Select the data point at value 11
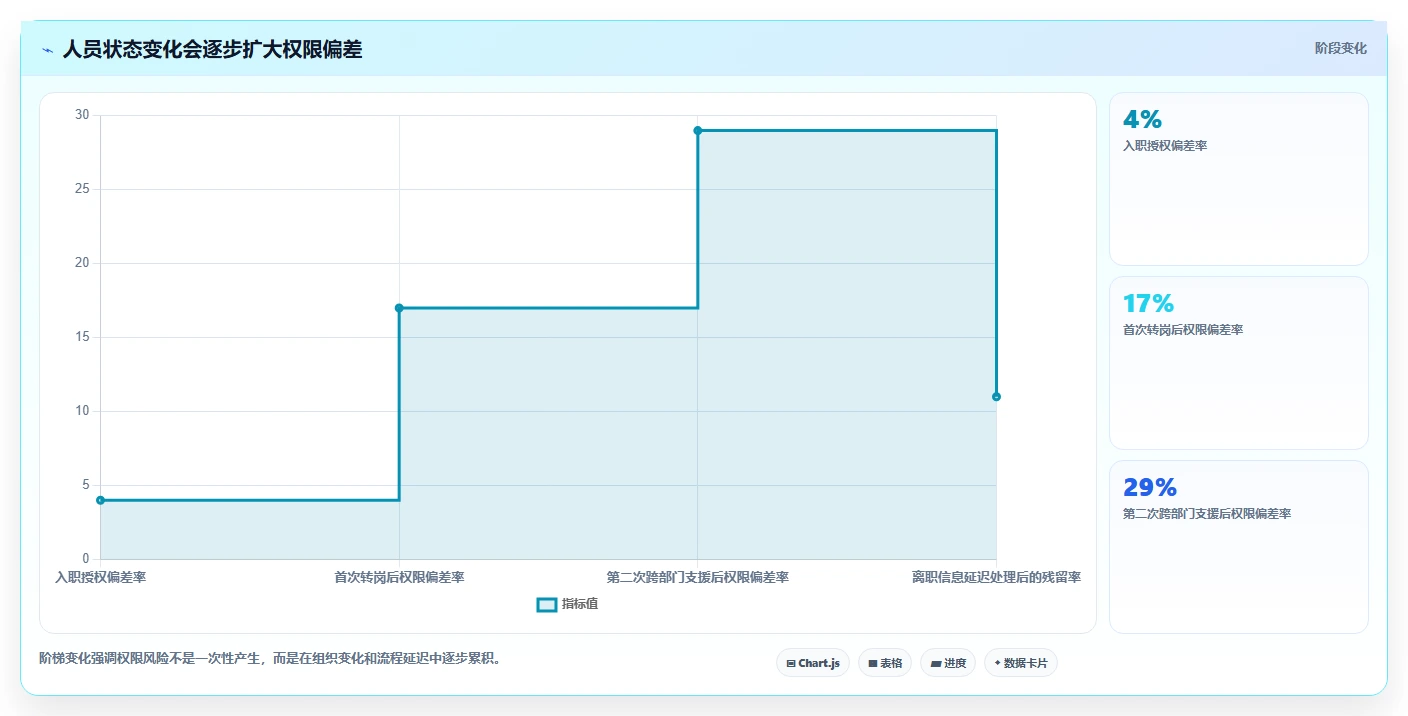Image resolution: width=1408 pixels, height=716 pixels. point(996,397)
